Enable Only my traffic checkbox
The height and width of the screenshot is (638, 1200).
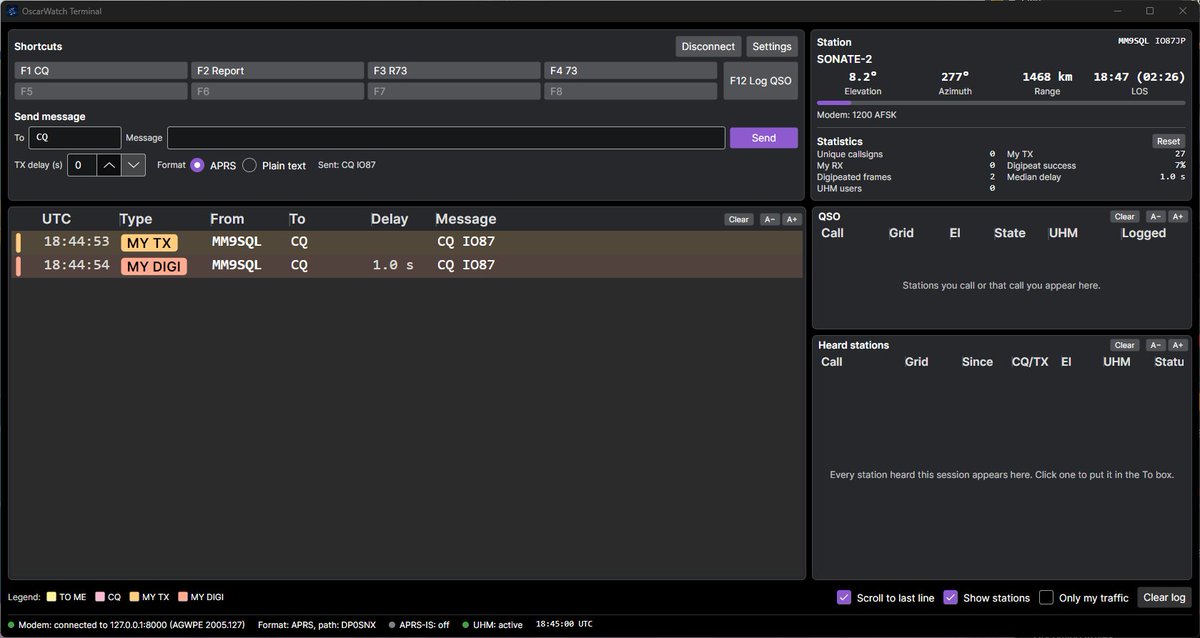pyautogui.click(x=1046, y=597)
